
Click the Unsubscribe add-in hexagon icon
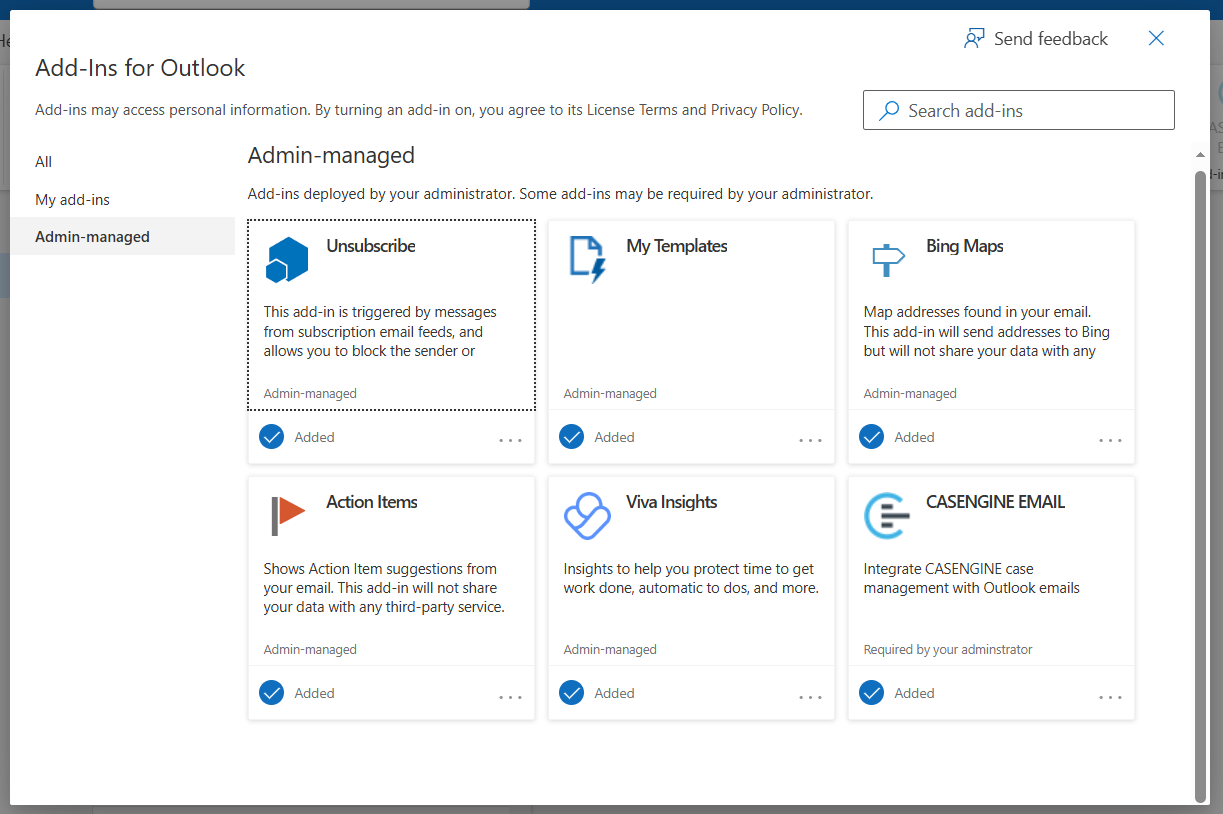point(287,260)
